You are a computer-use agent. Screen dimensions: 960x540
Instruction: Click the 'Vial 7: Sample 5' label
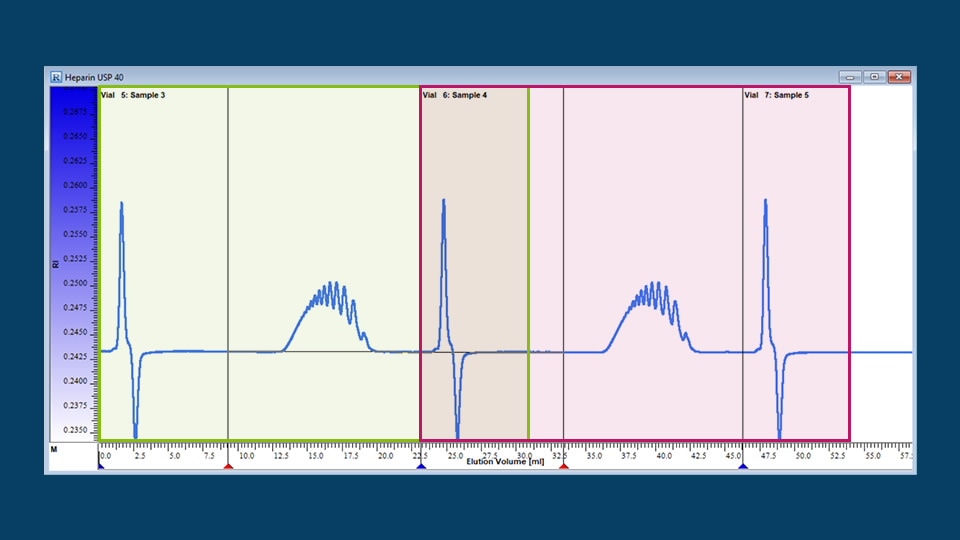tap(777, 96)
